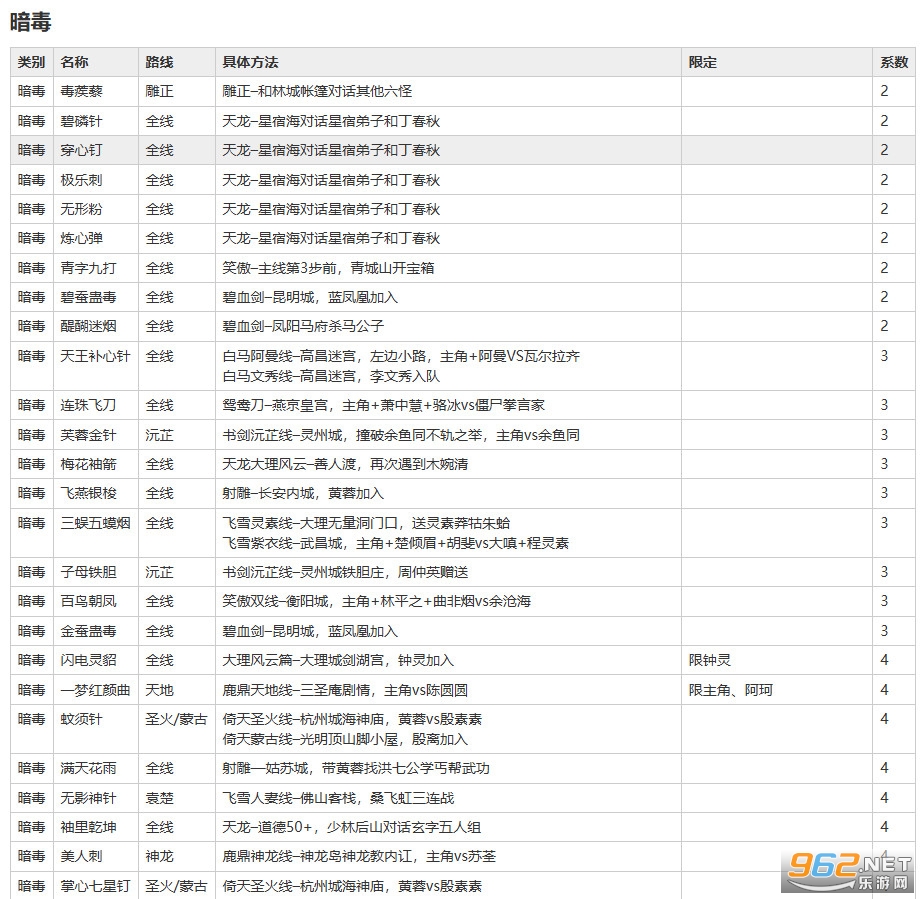
Task: Select the 醍醐迷烟 name cell
Action: pos(96,326)
